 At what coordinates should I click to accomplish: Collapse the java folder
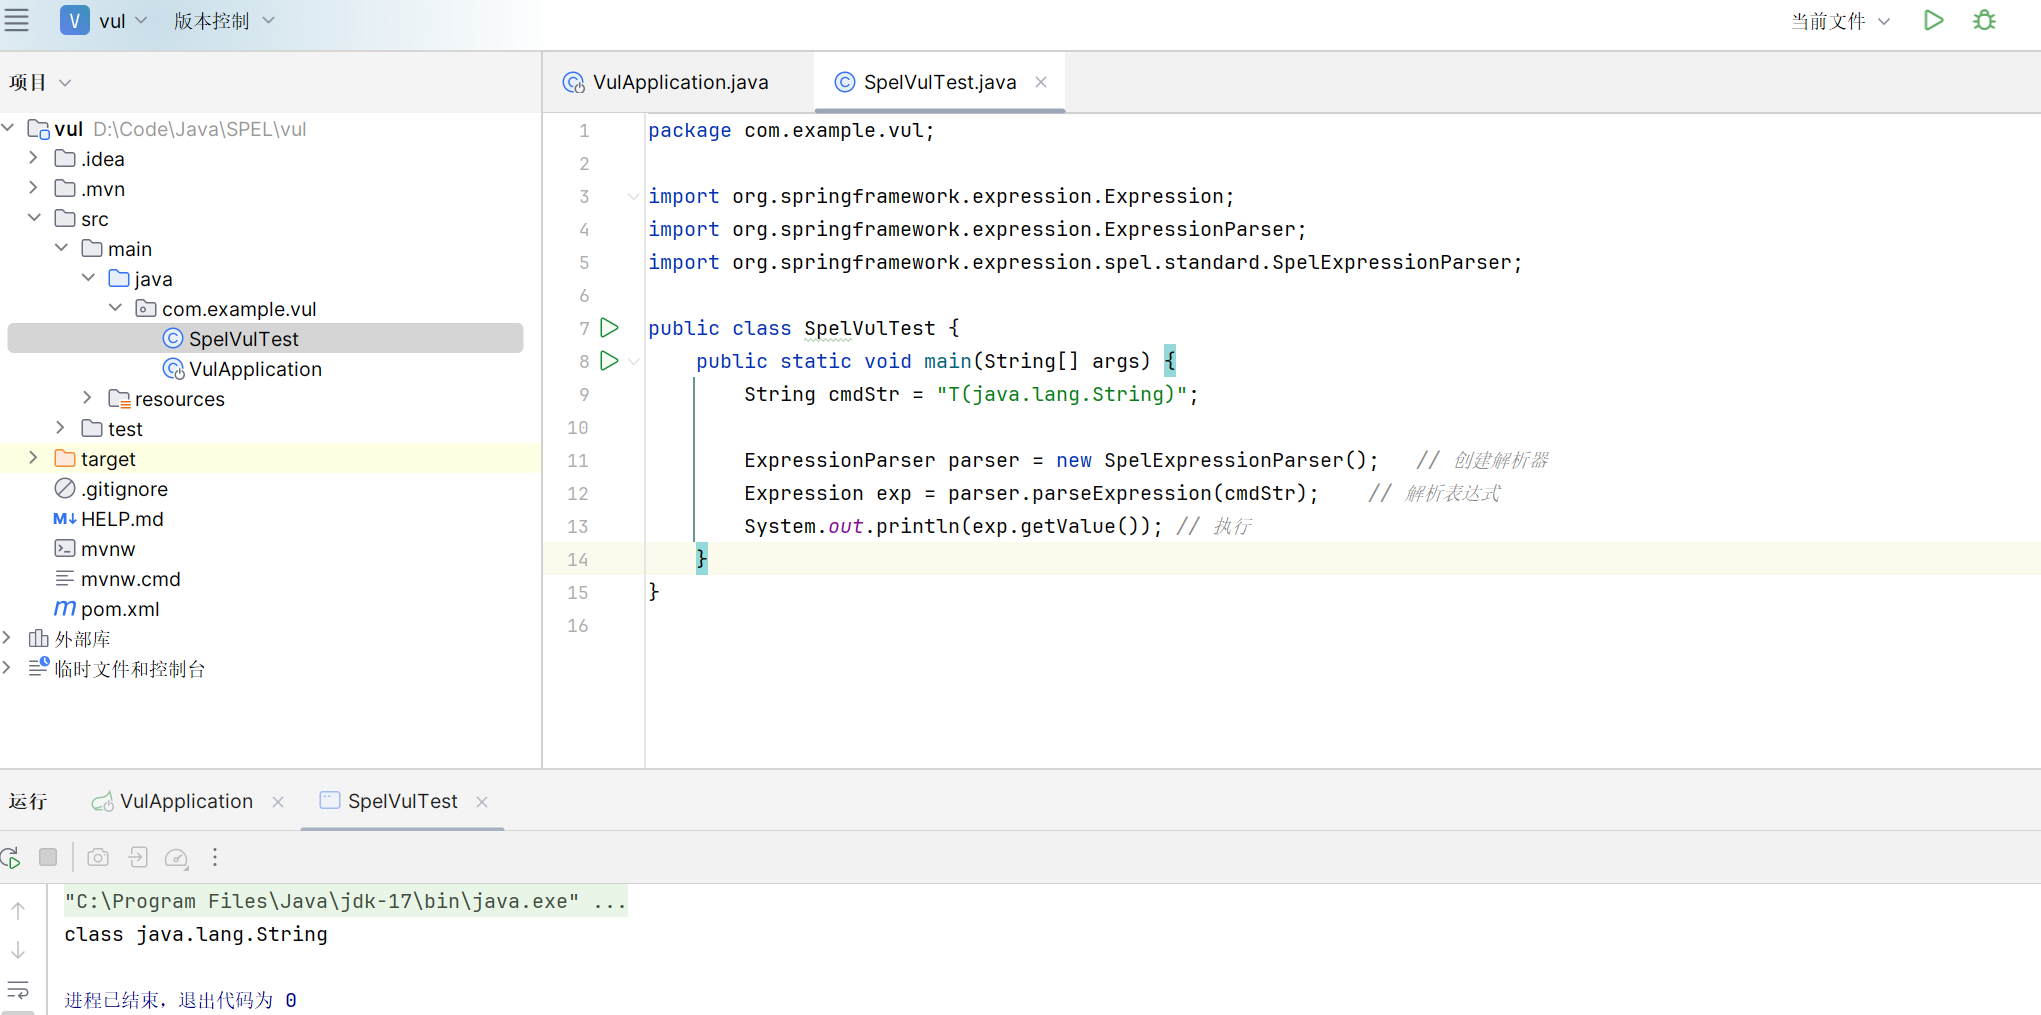[x=88, y=278]
